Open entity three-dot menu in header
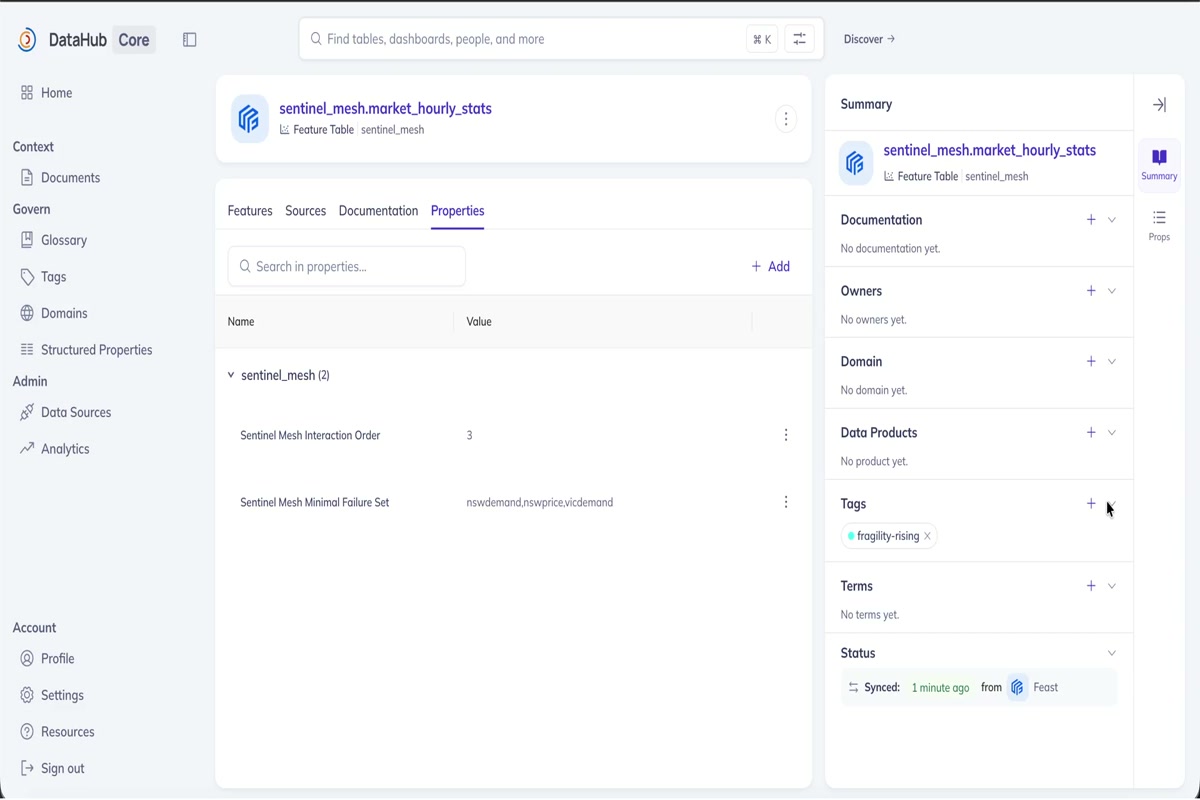Viewport: 1200px width, 800px height. [786, 119]
